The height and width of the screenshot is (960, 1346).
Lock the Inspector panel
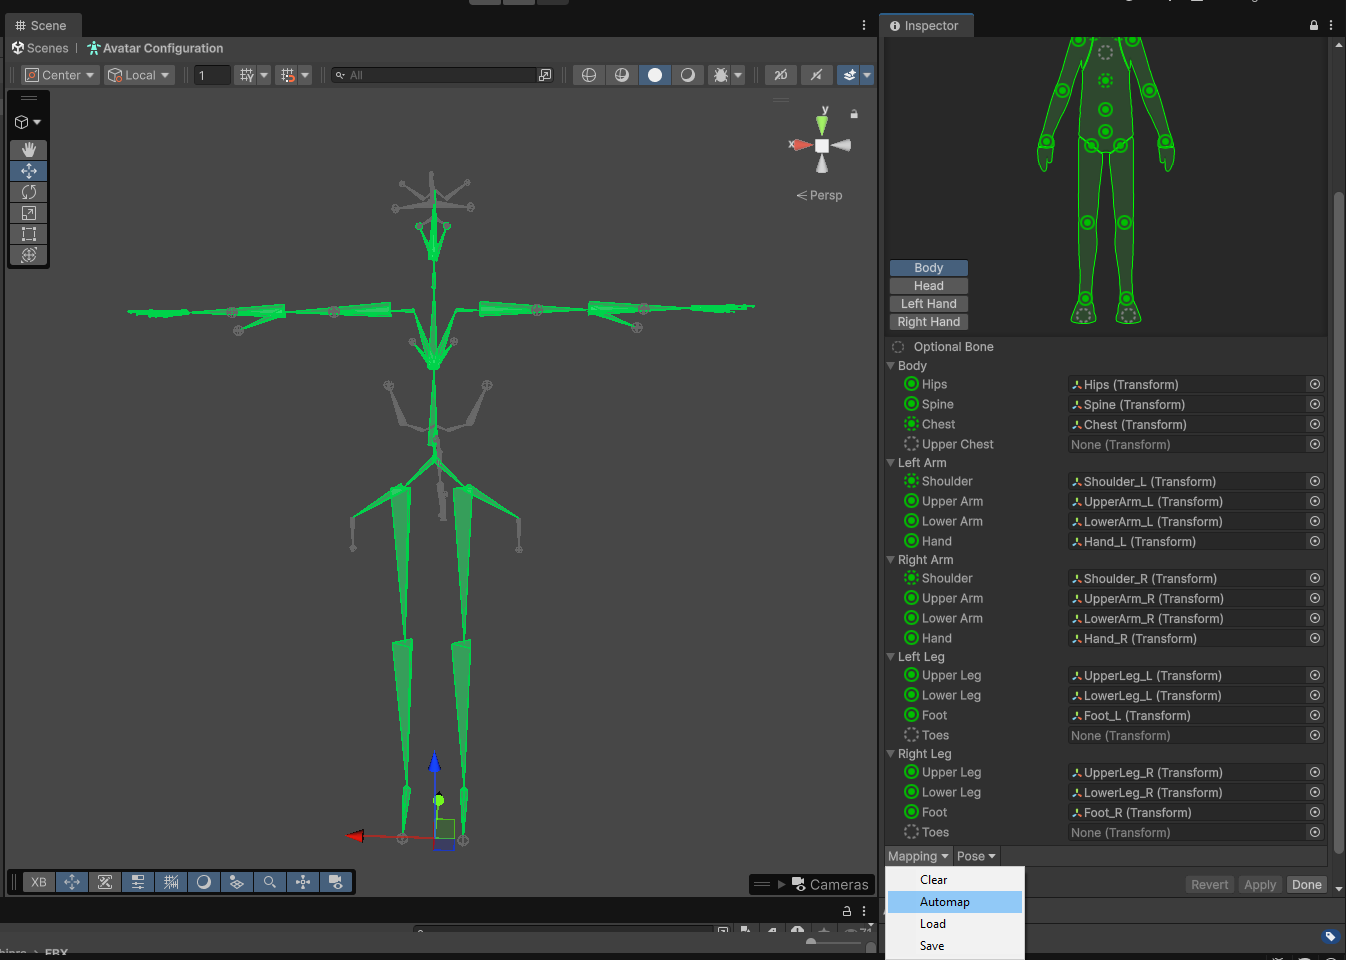pos(1313,24)
